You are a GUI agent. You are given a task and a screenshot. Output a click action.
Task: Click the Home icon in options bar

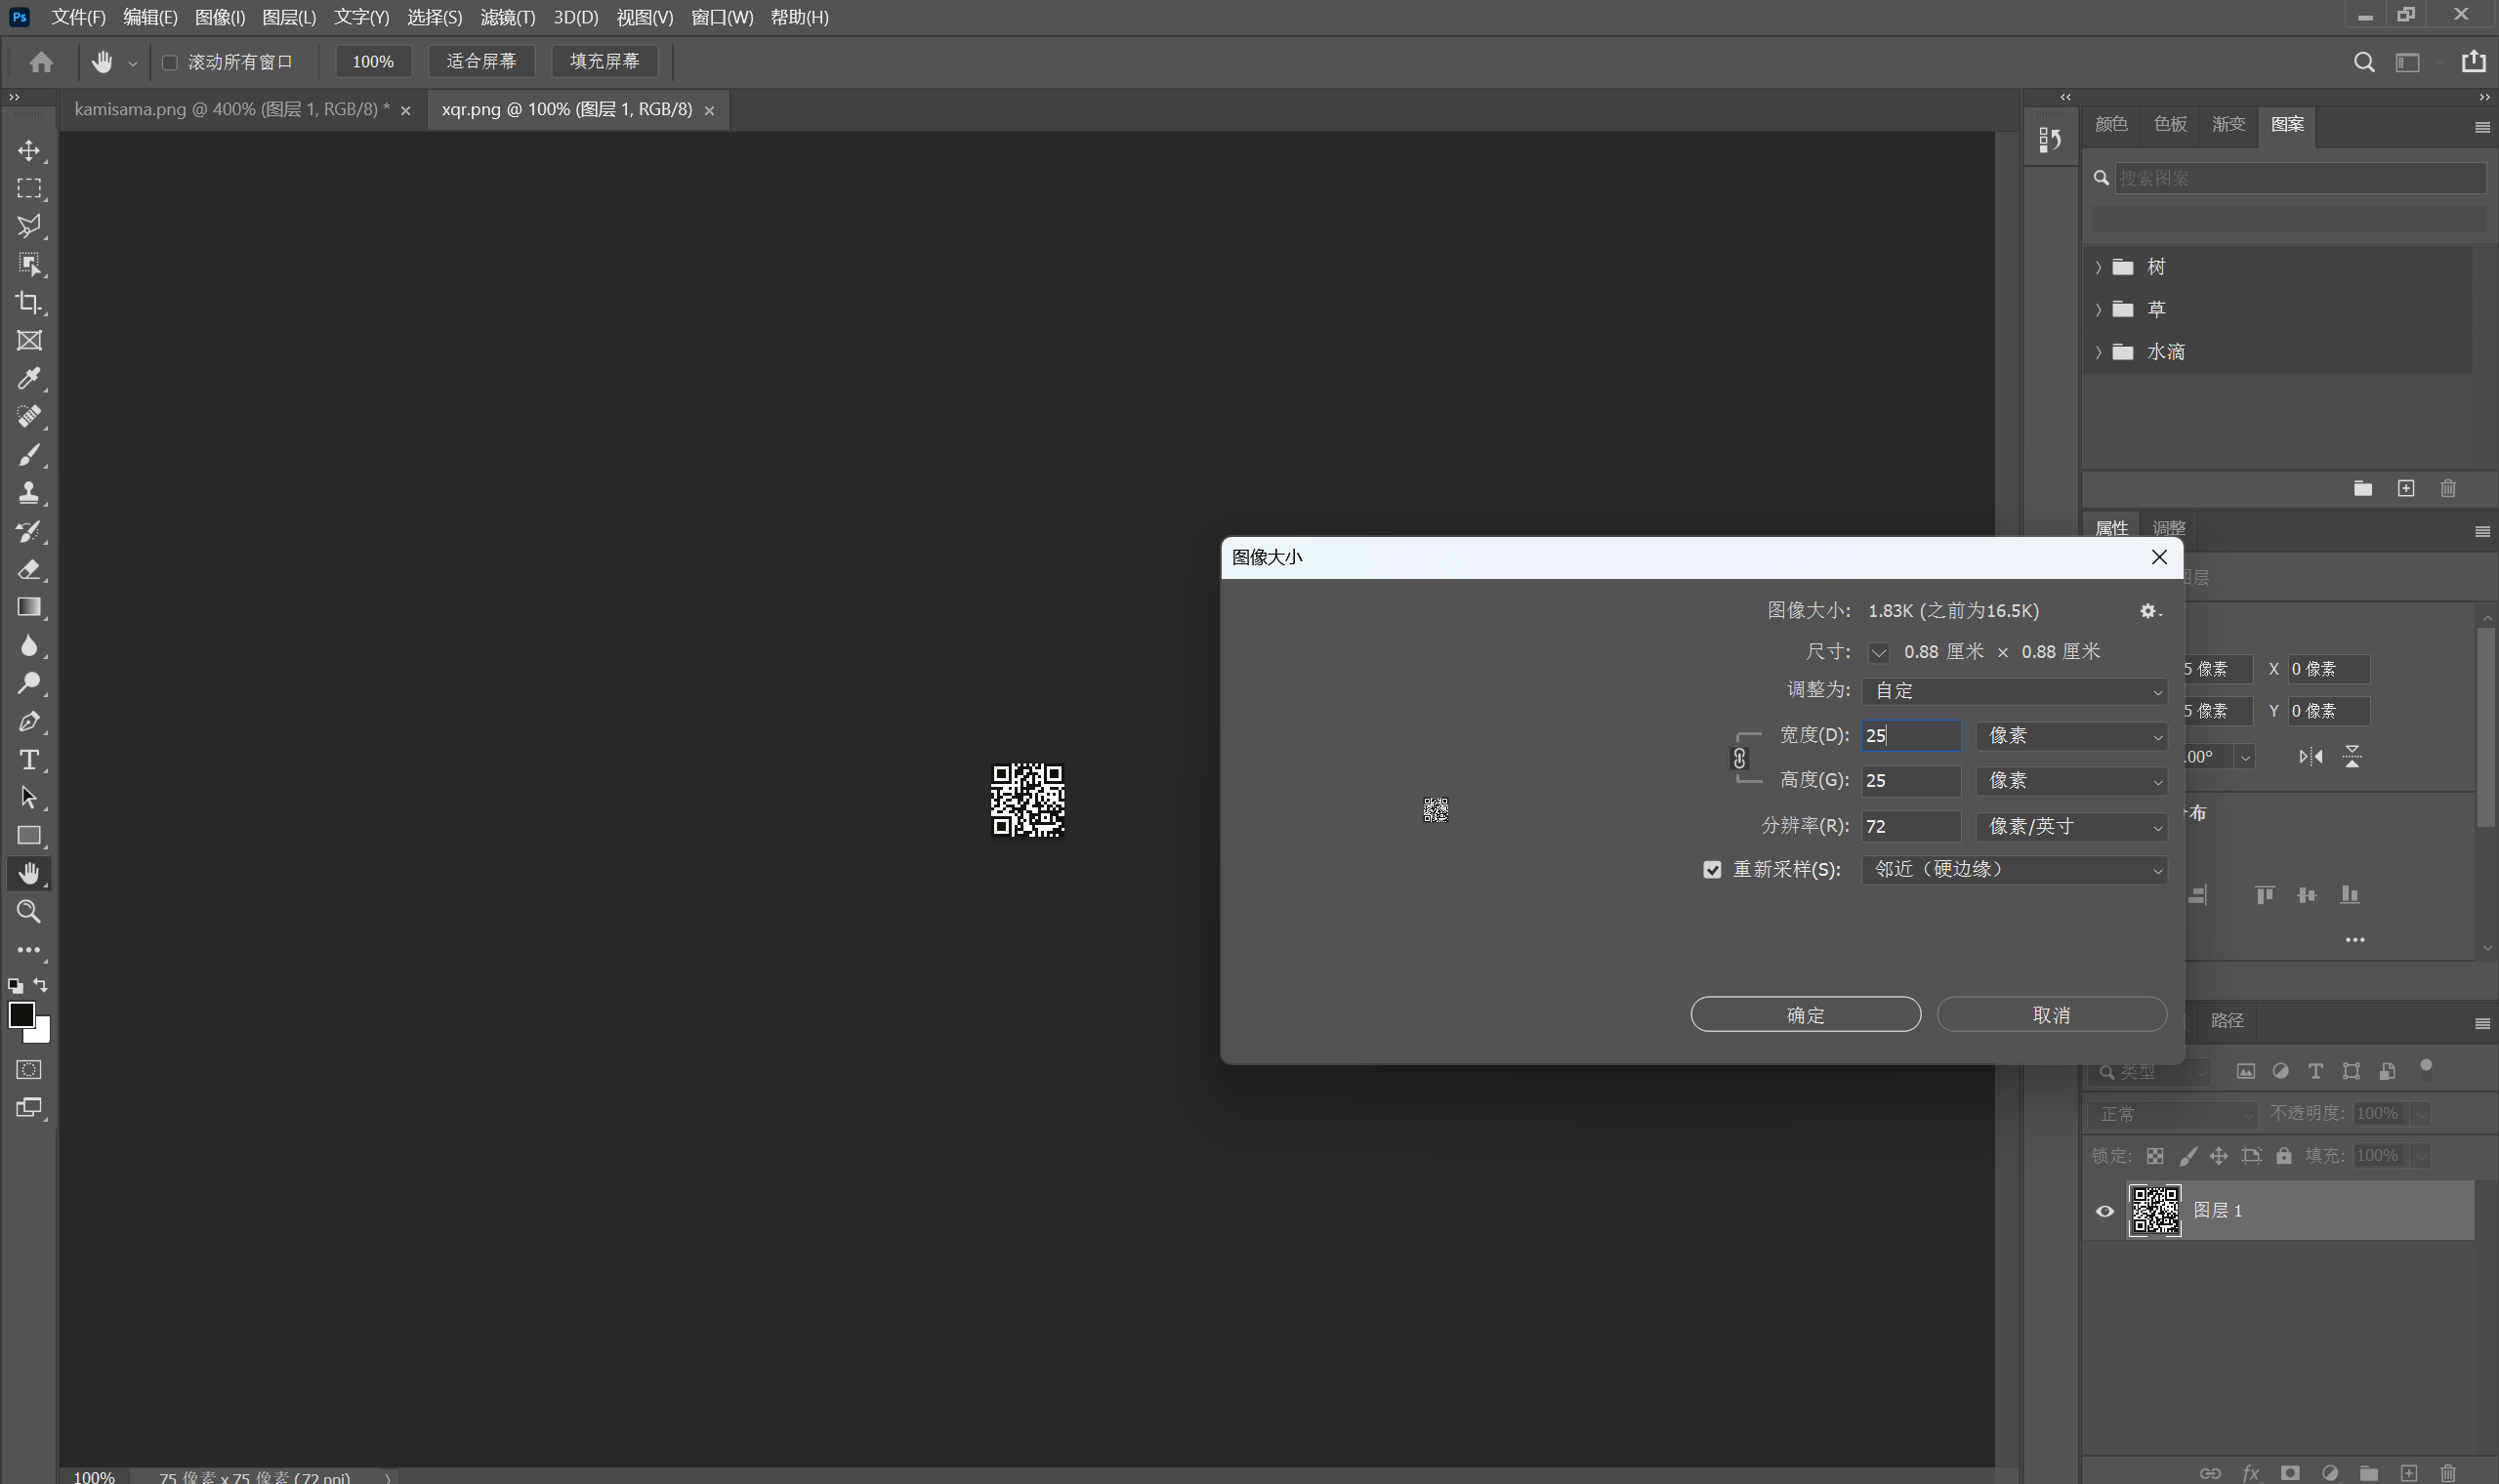click(41, 62)
